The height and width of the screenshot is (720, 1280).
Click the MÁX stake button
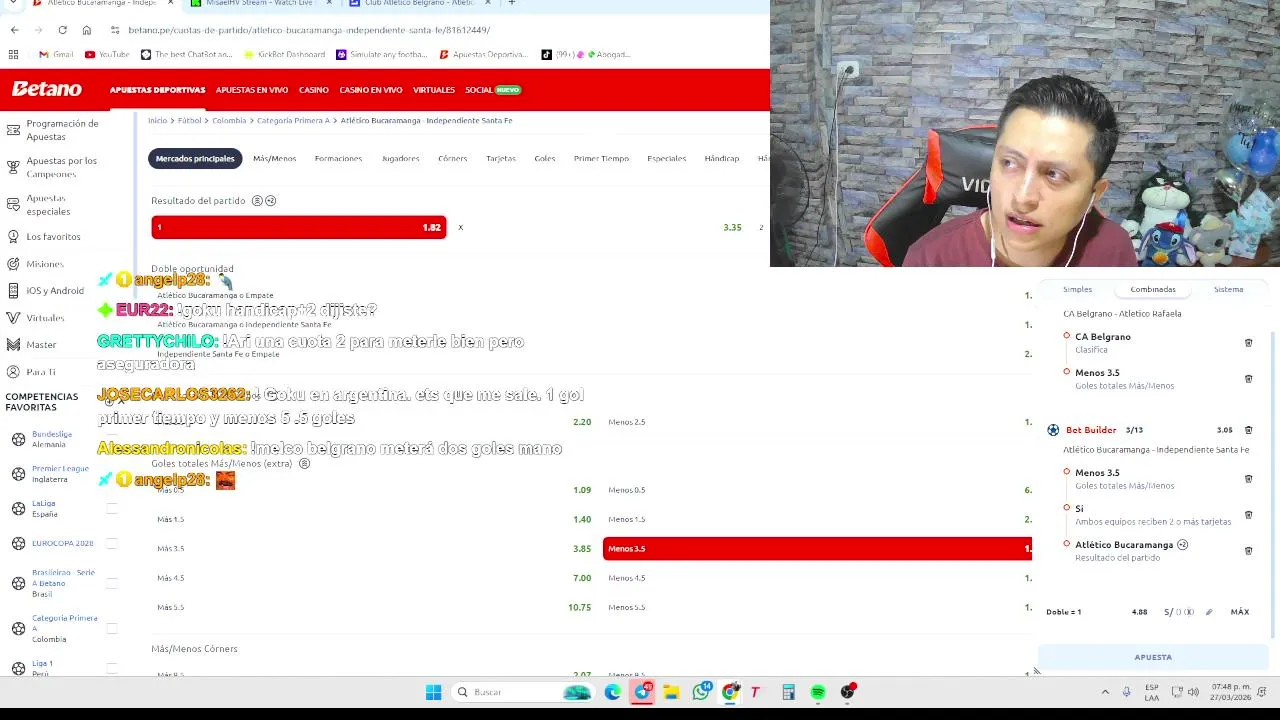[x=1240, y=612]
